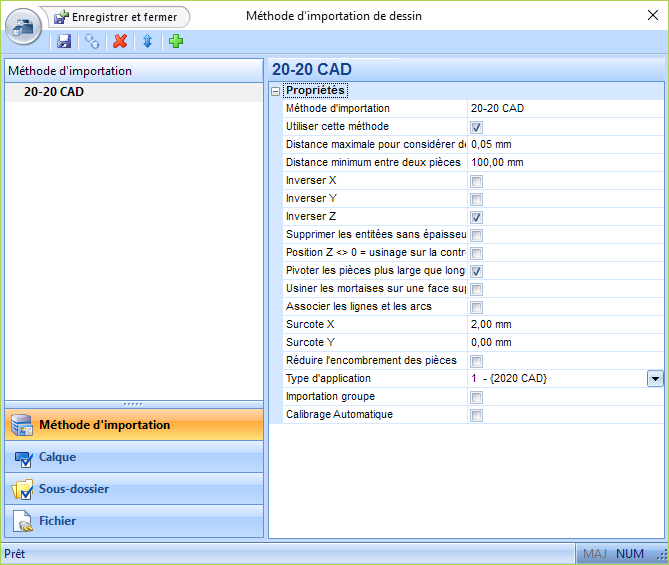
Task: Click the save floppy disk icon
Action: click(x=64, y=42)
